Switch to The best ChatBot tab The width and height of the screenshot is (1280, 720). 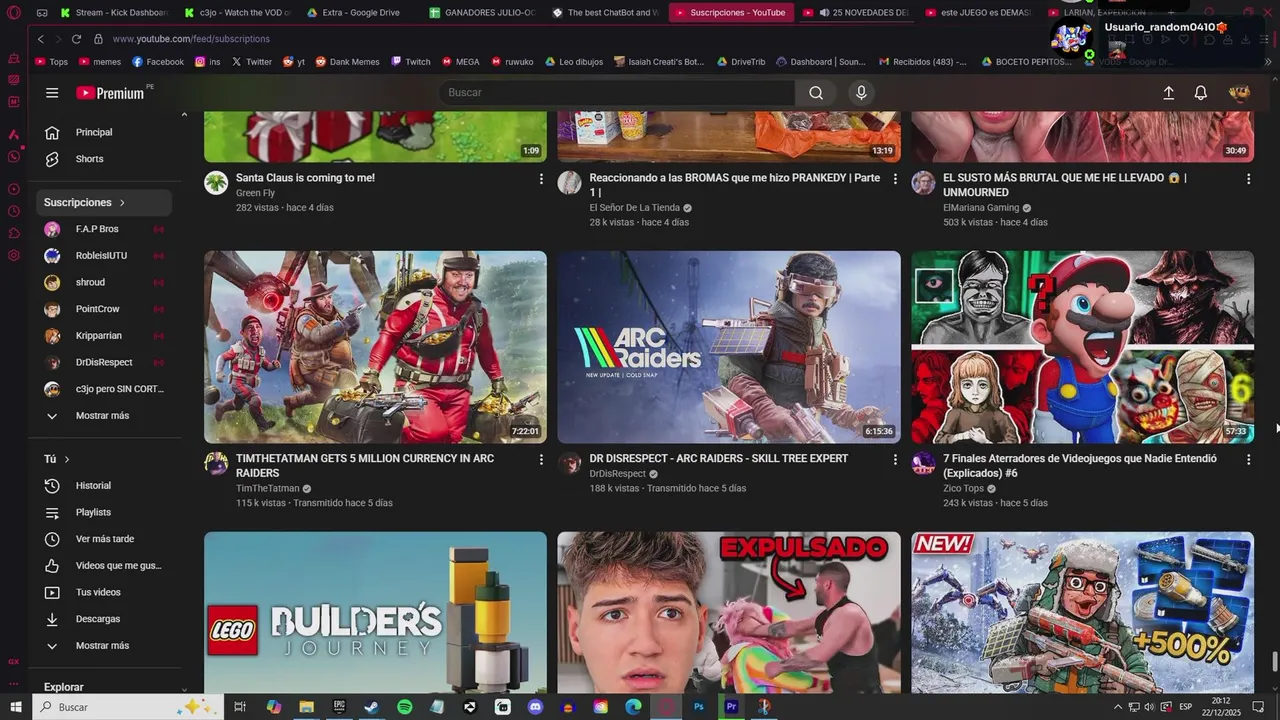605,13
